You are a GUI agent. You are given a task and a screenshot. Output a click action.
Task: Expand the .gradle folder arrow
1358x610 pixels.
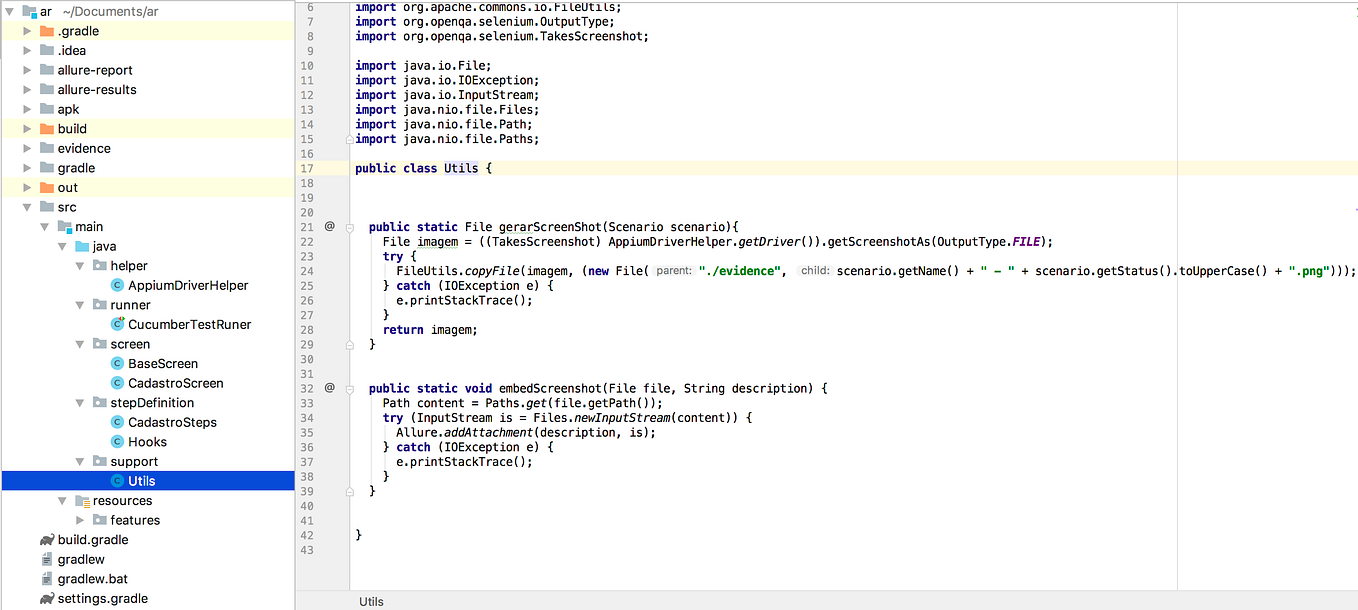point(27,31)
